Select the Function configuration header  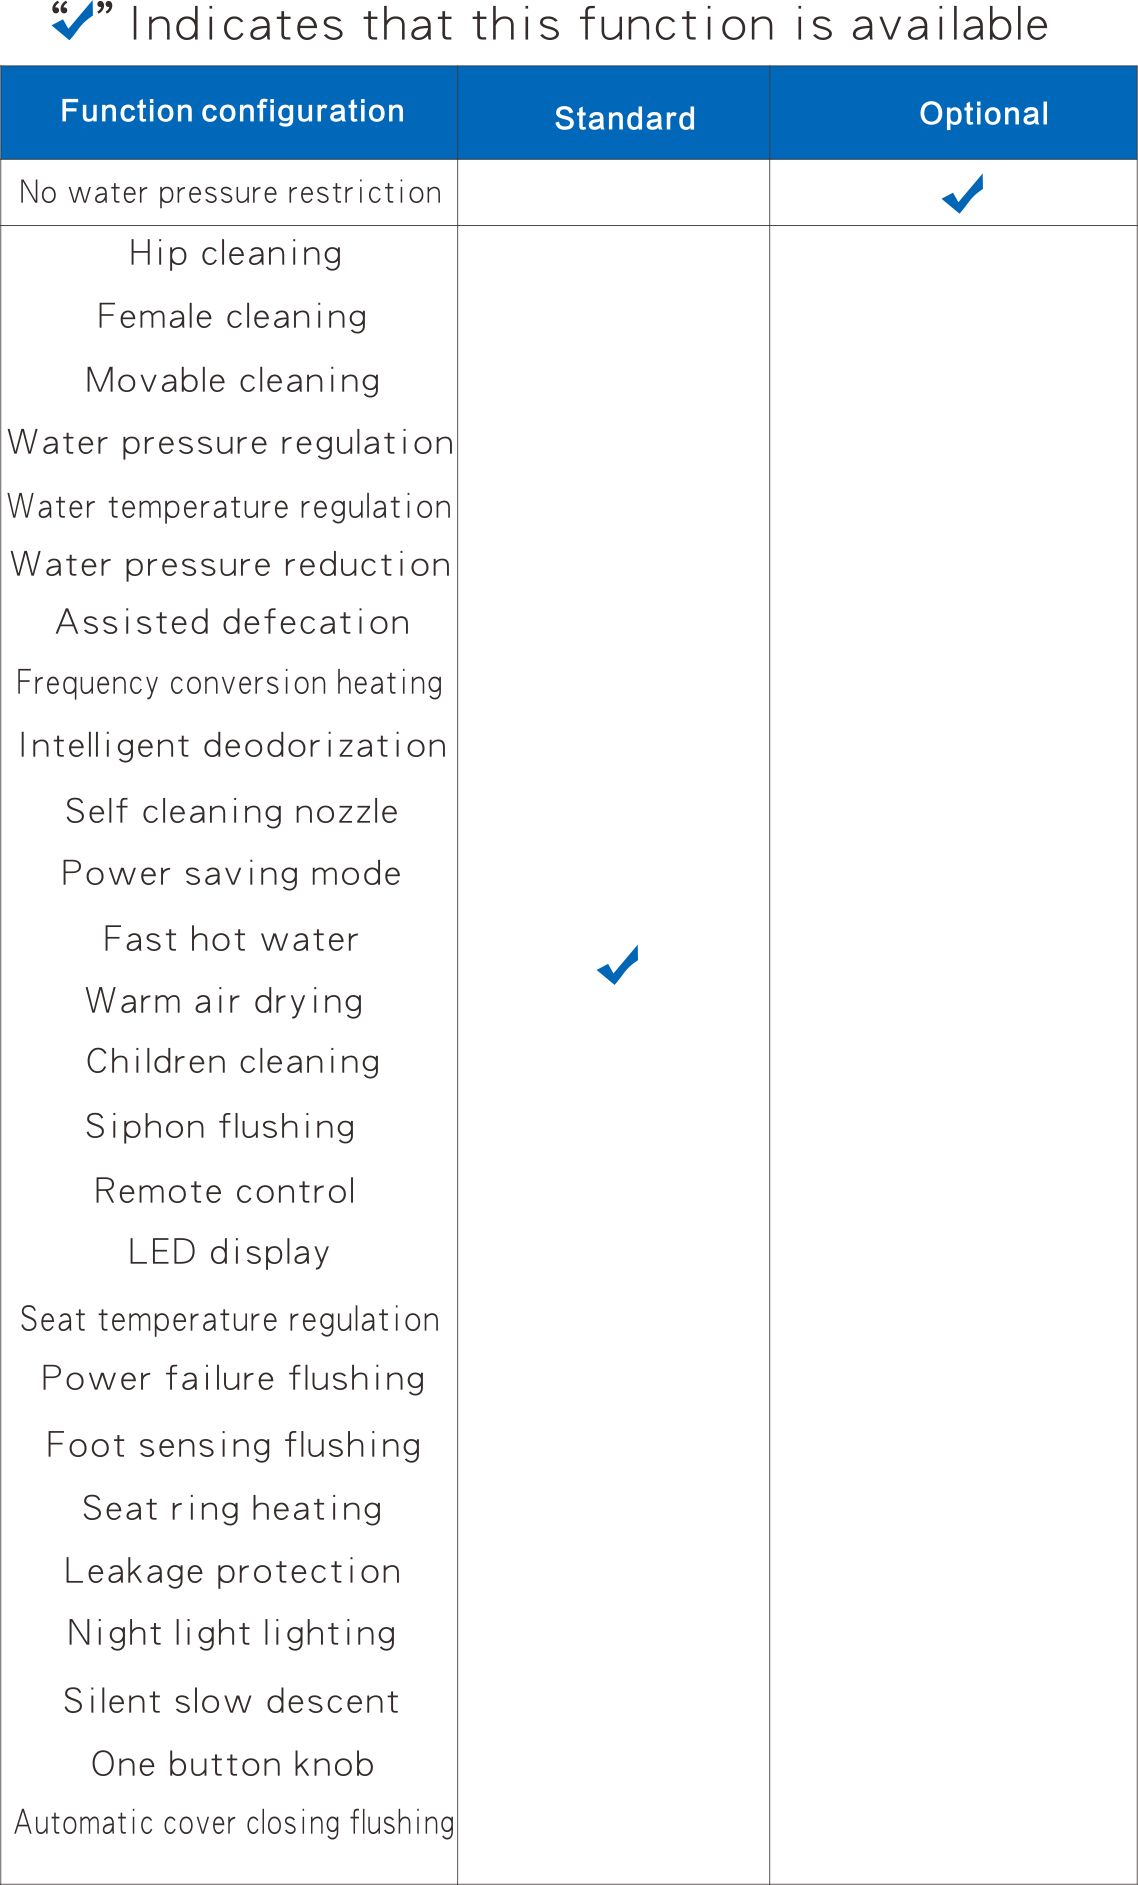tap(232, 111)
